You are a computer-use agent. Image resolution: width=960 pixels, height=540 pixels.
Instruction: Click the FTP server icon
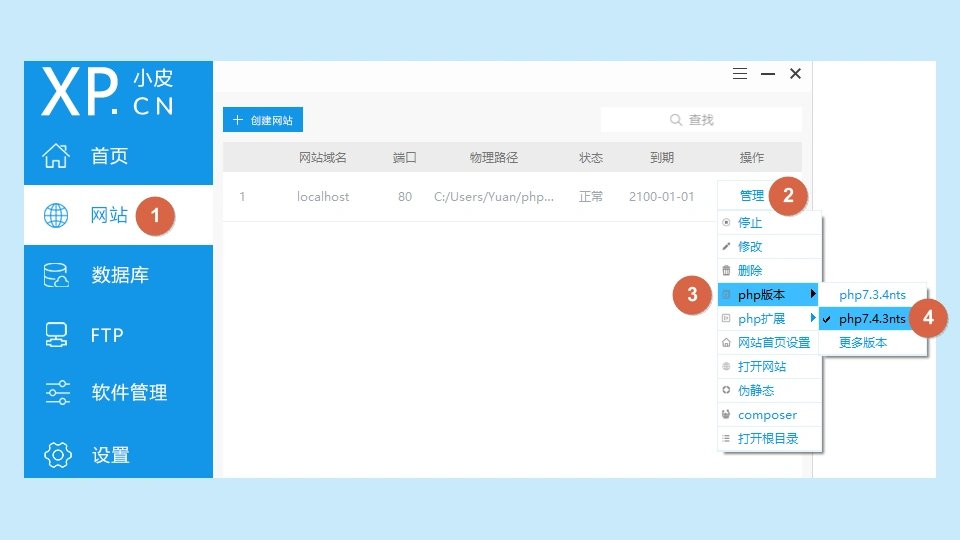tap(57, 335)
